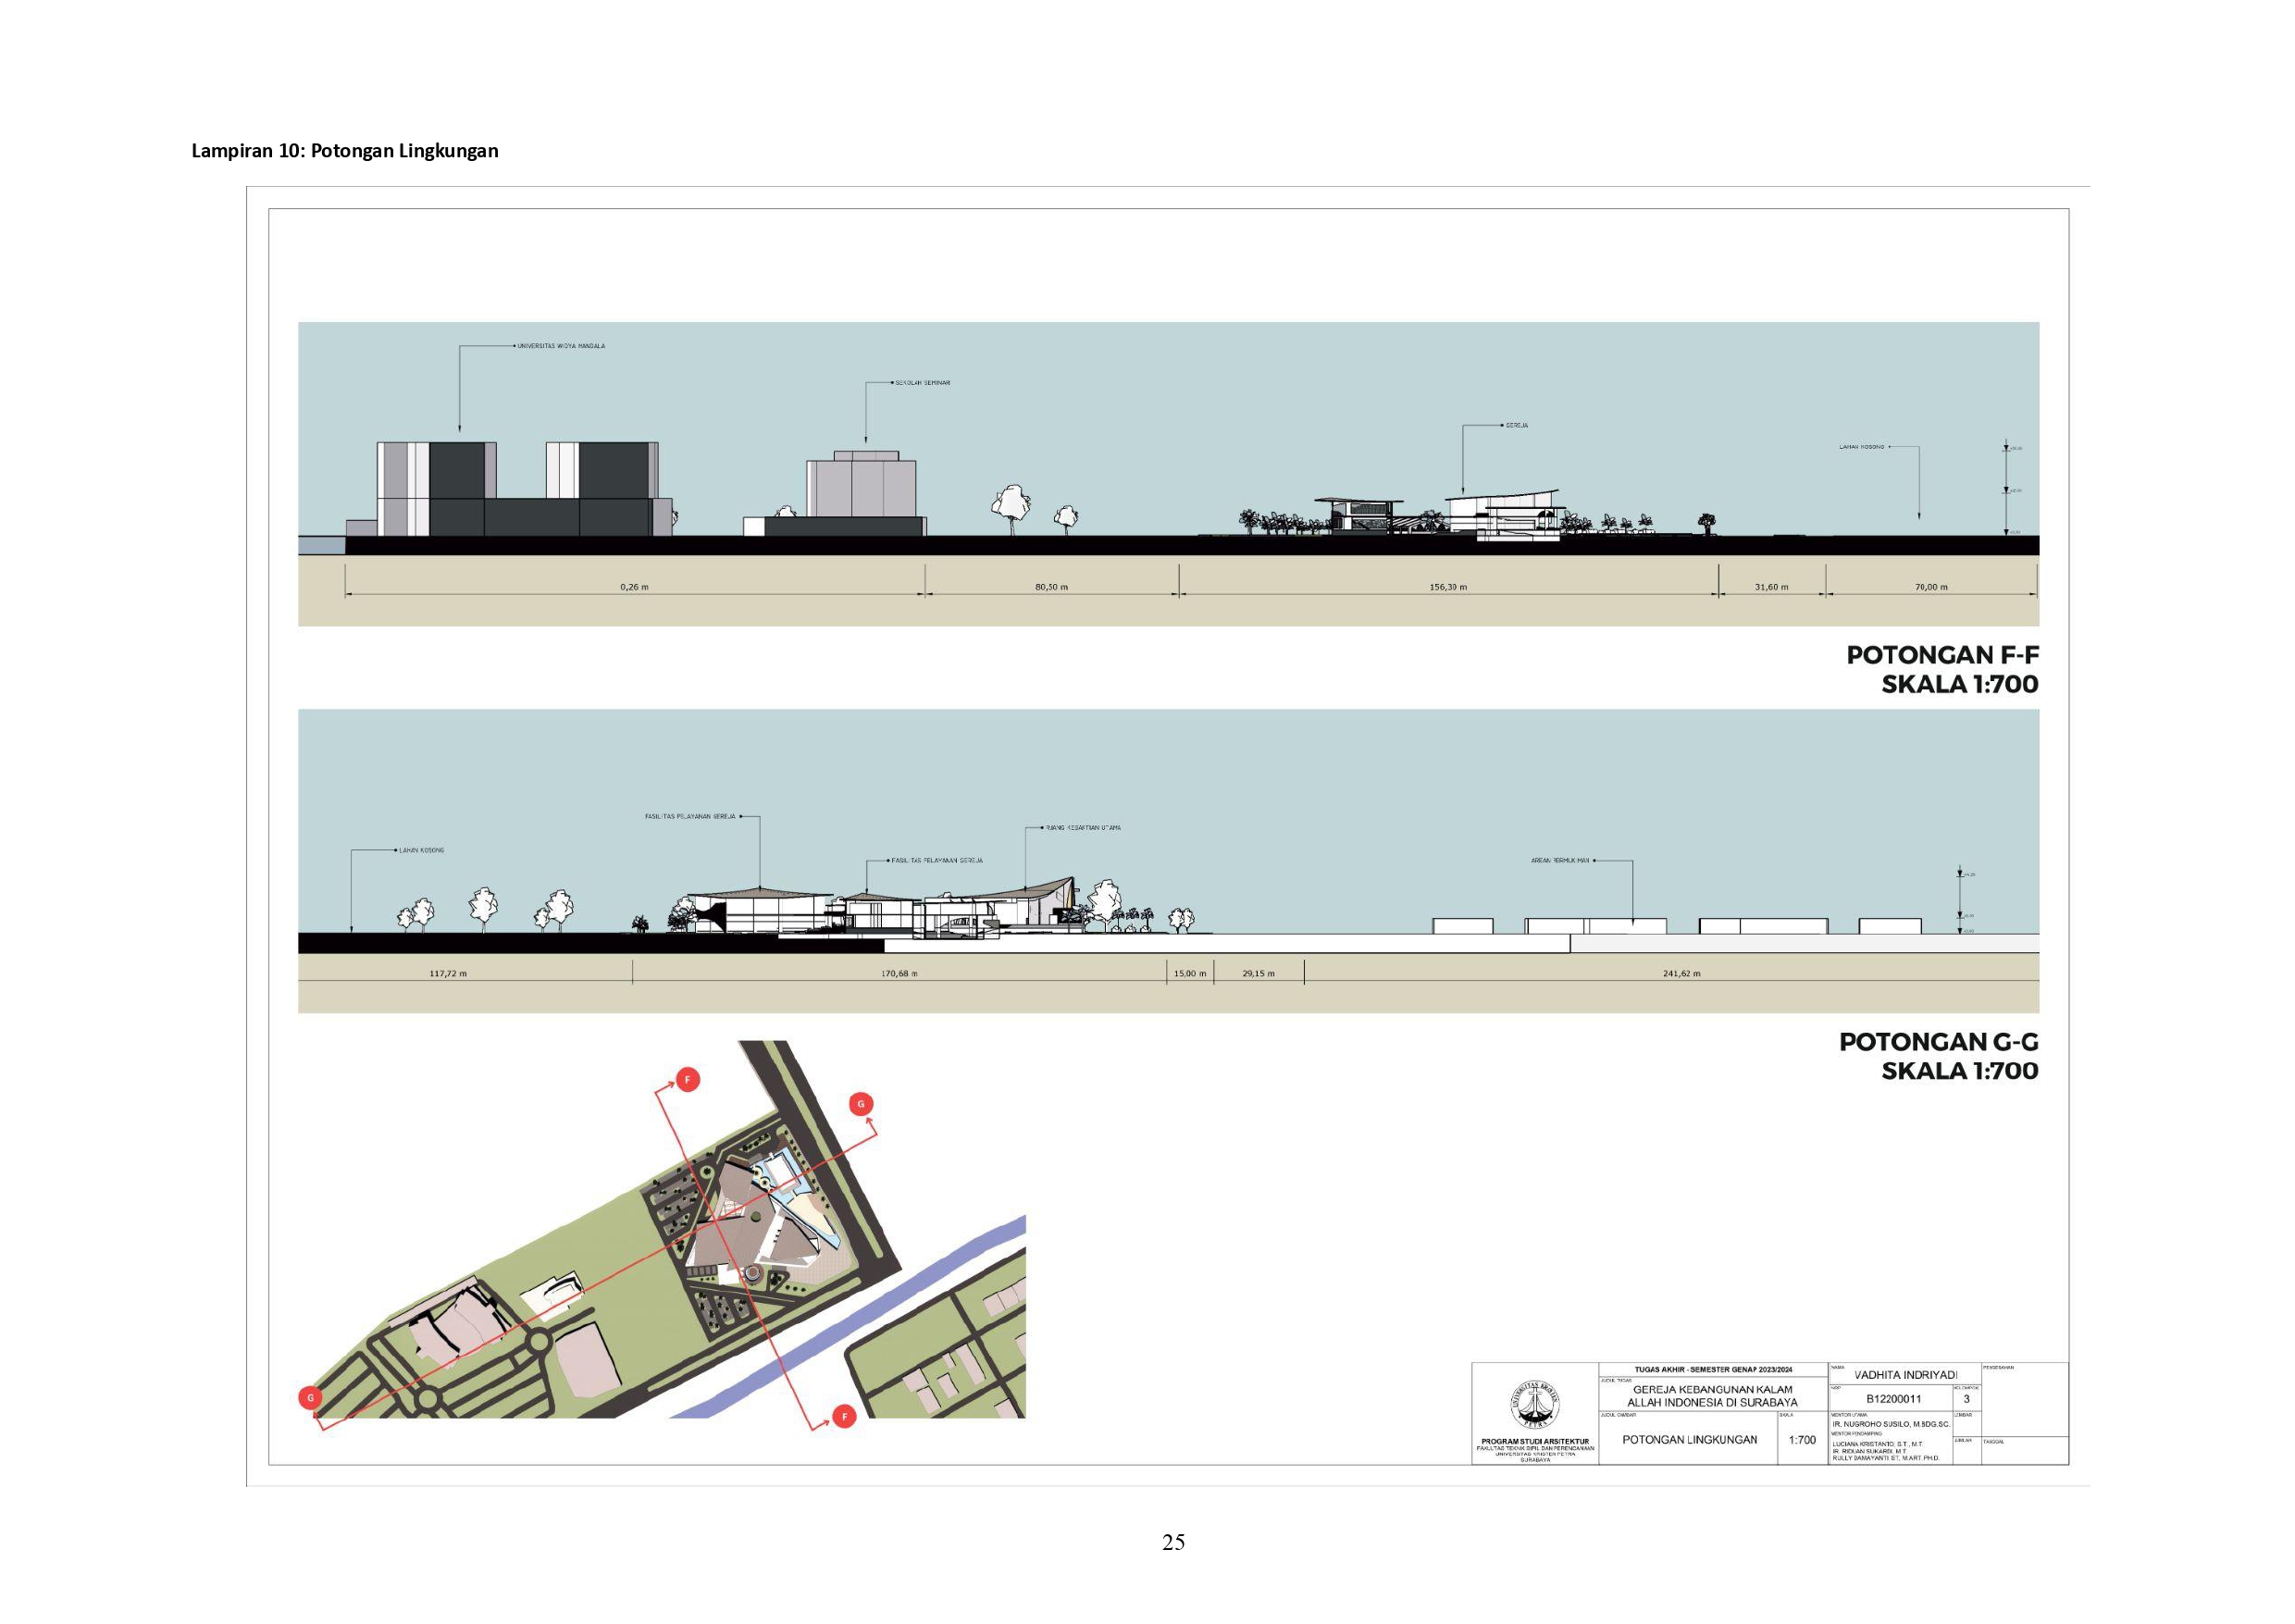Click the VADHITA INDRIYADI name field

1905,1375
